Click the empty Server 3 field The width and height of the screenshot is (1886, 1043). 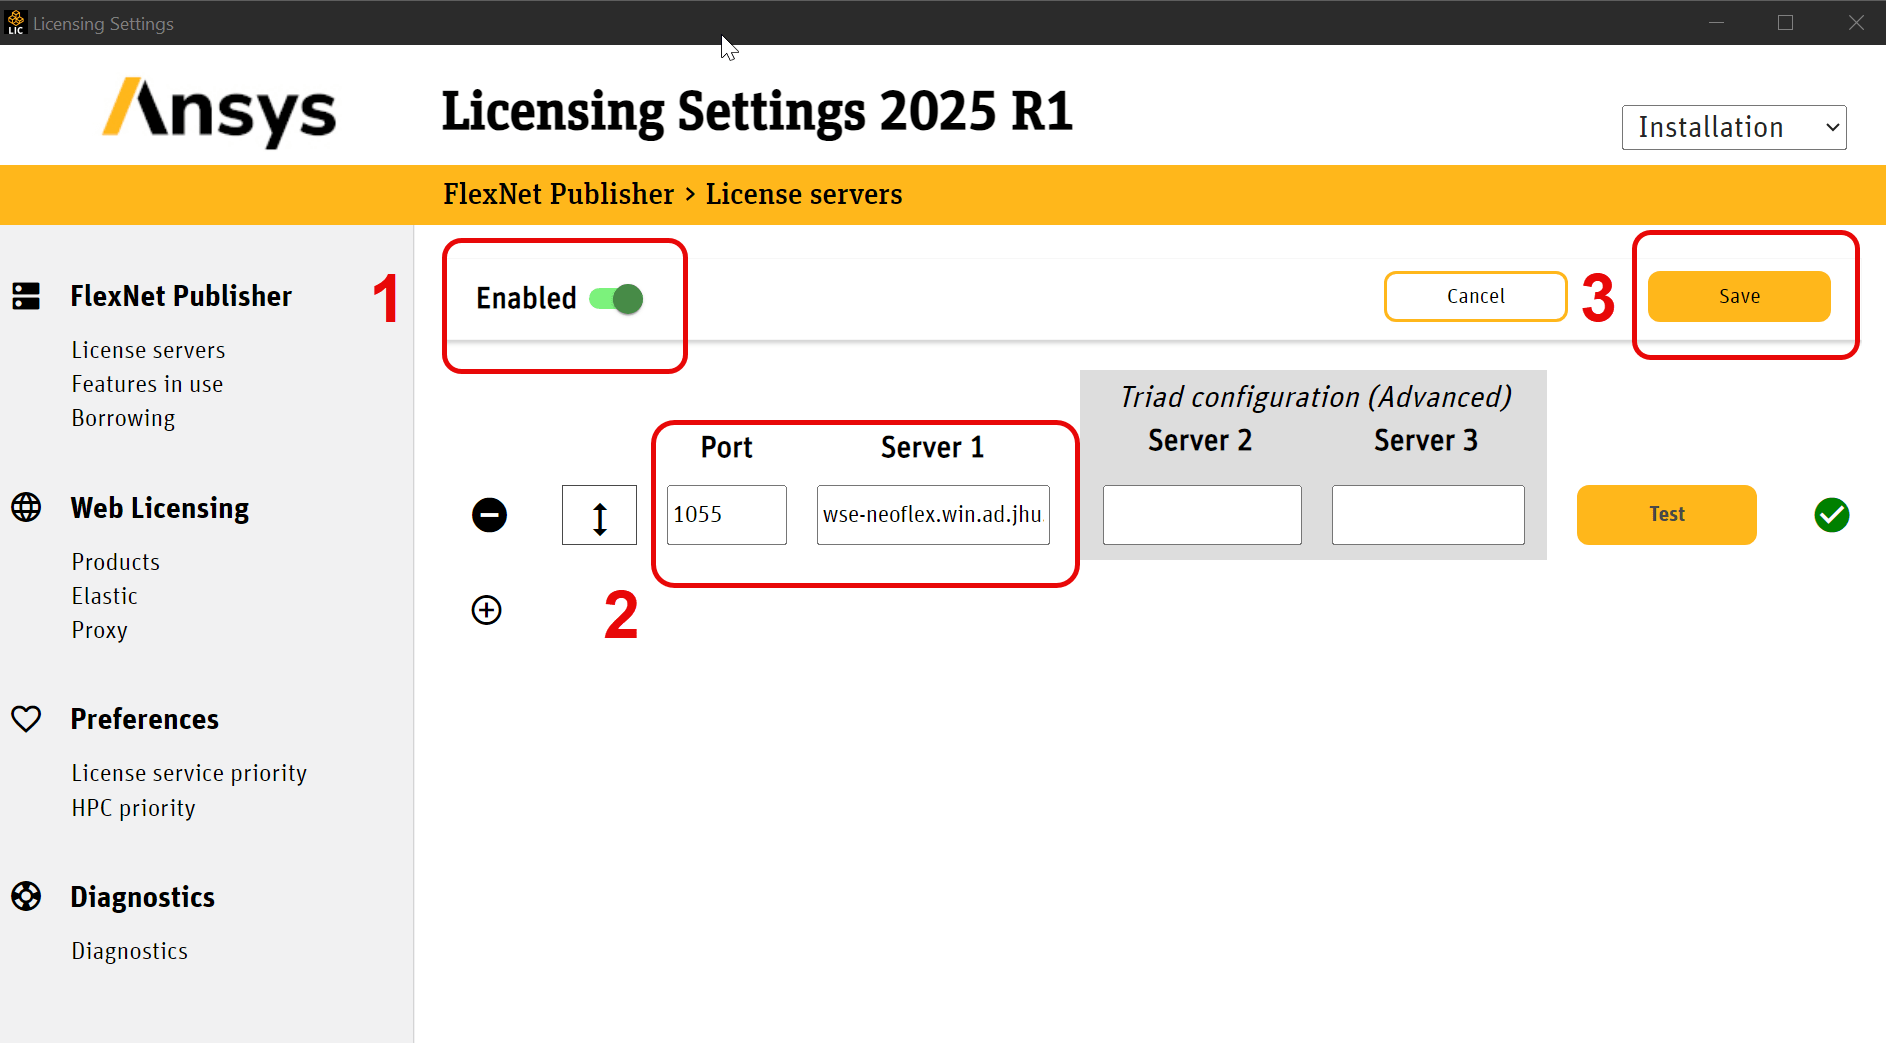tap(1428, 515)
